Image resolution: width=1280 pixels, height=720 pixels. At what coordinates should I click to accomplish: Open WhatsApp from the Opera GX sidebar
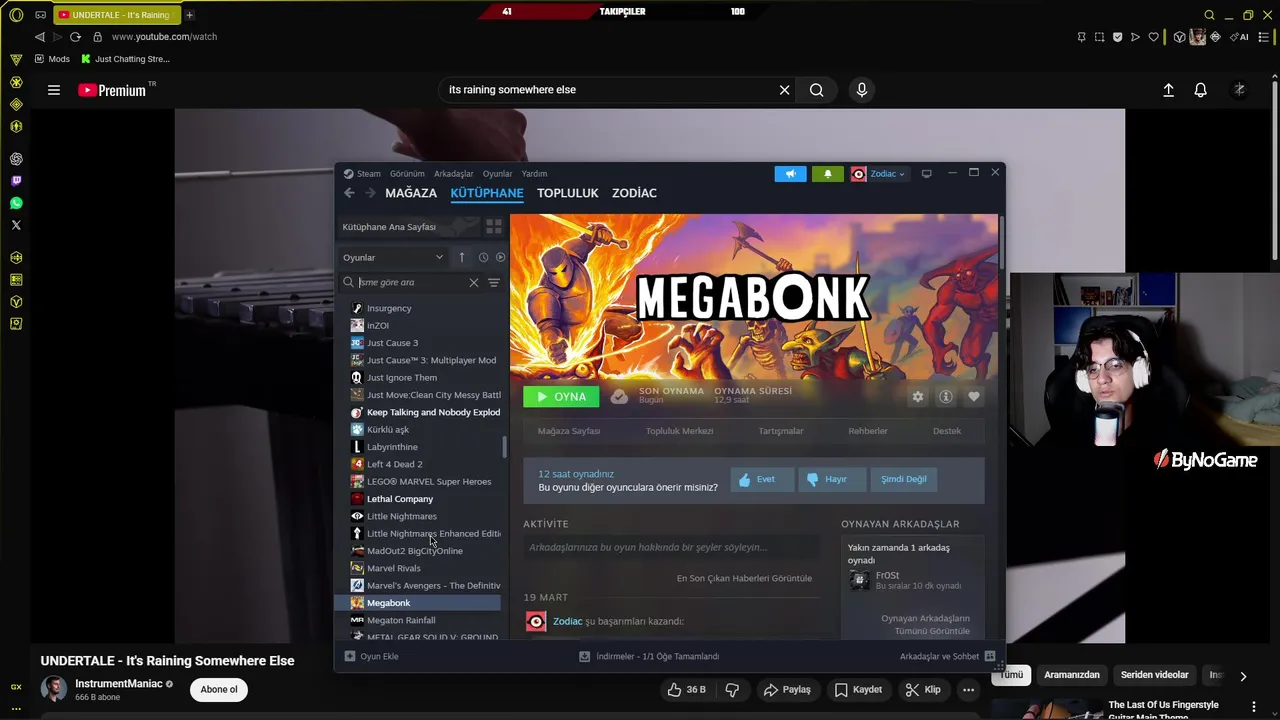[16, 203]
